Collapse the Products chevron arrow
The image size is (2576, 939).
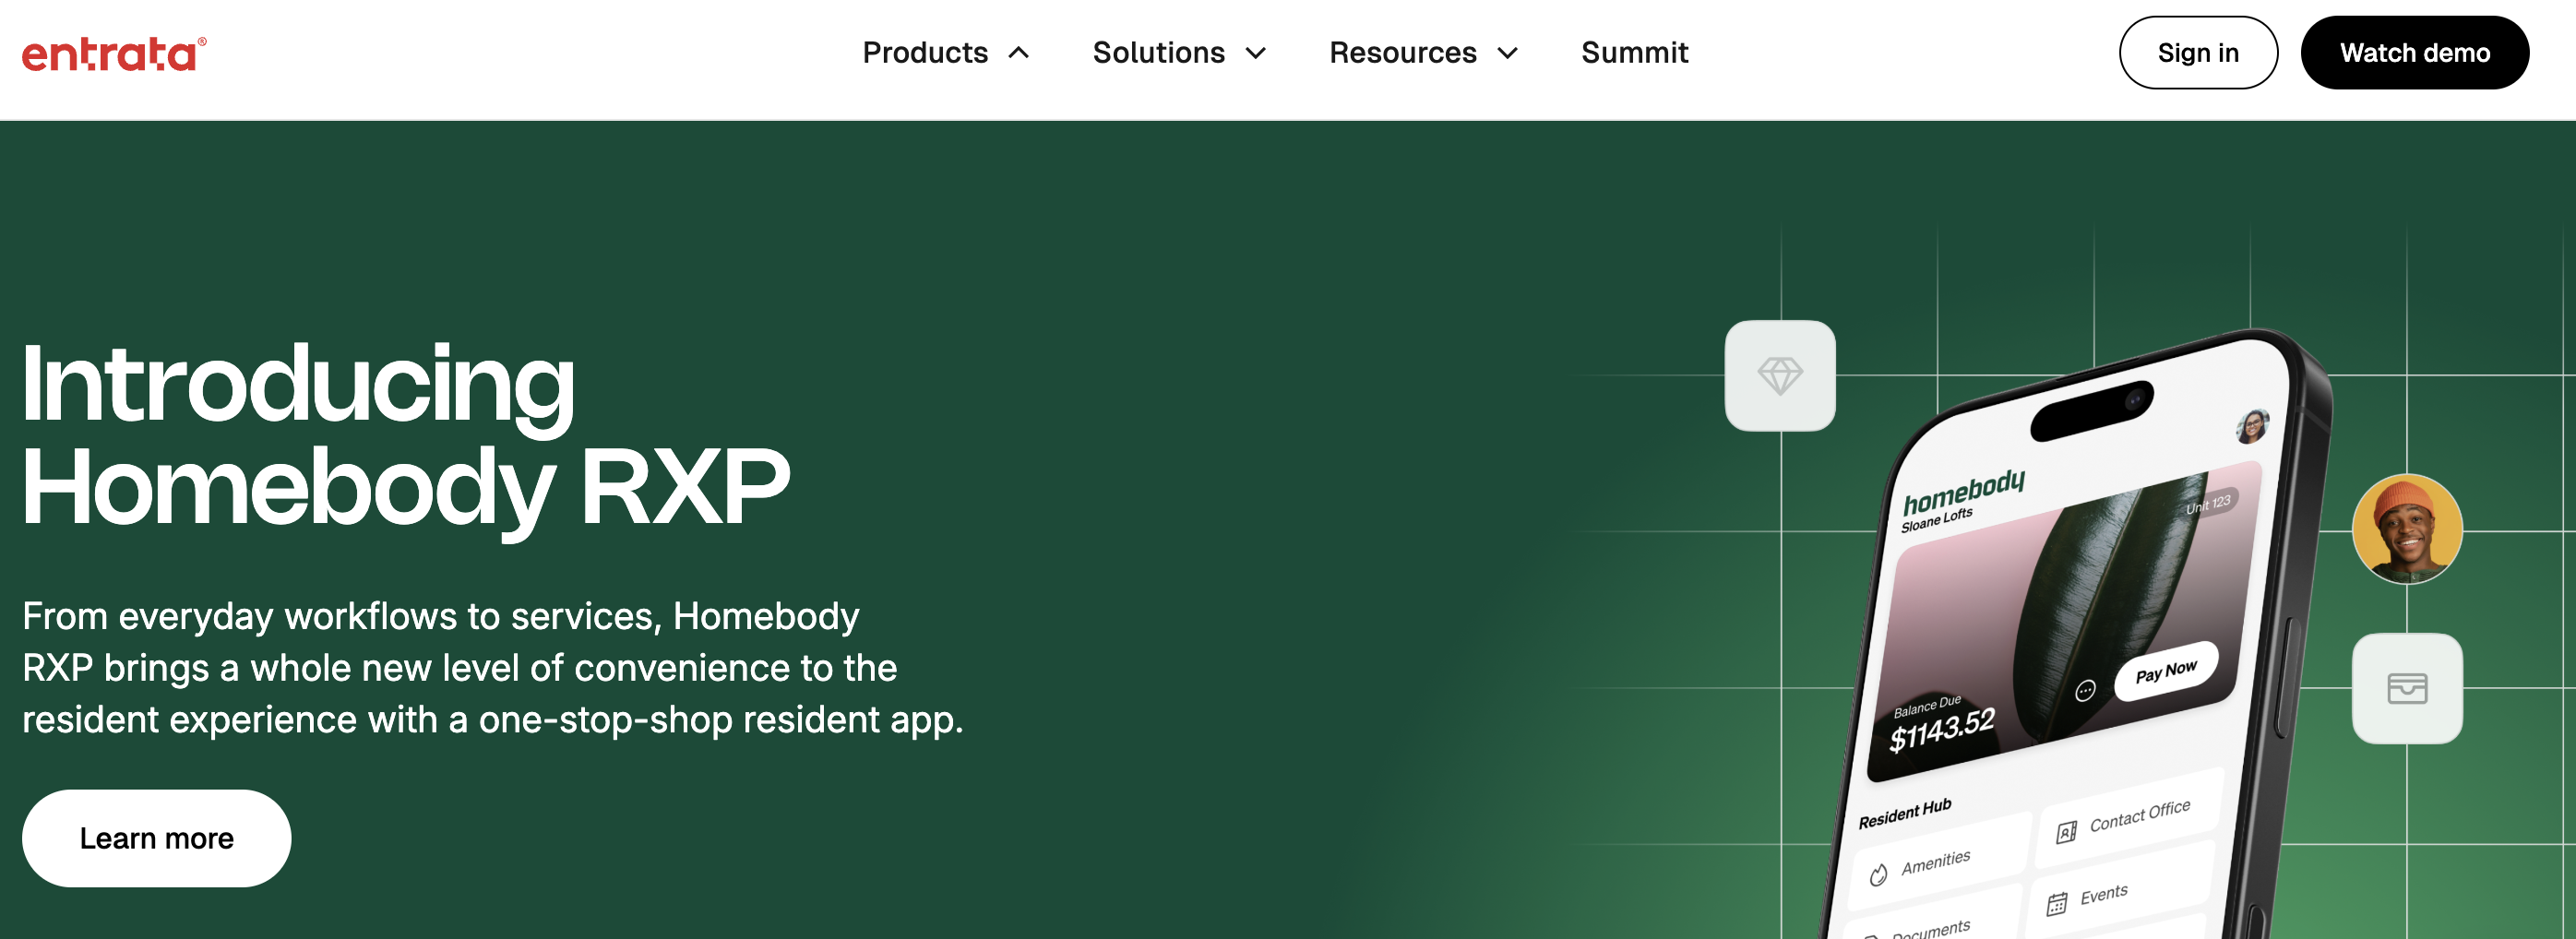[1018, 53]
